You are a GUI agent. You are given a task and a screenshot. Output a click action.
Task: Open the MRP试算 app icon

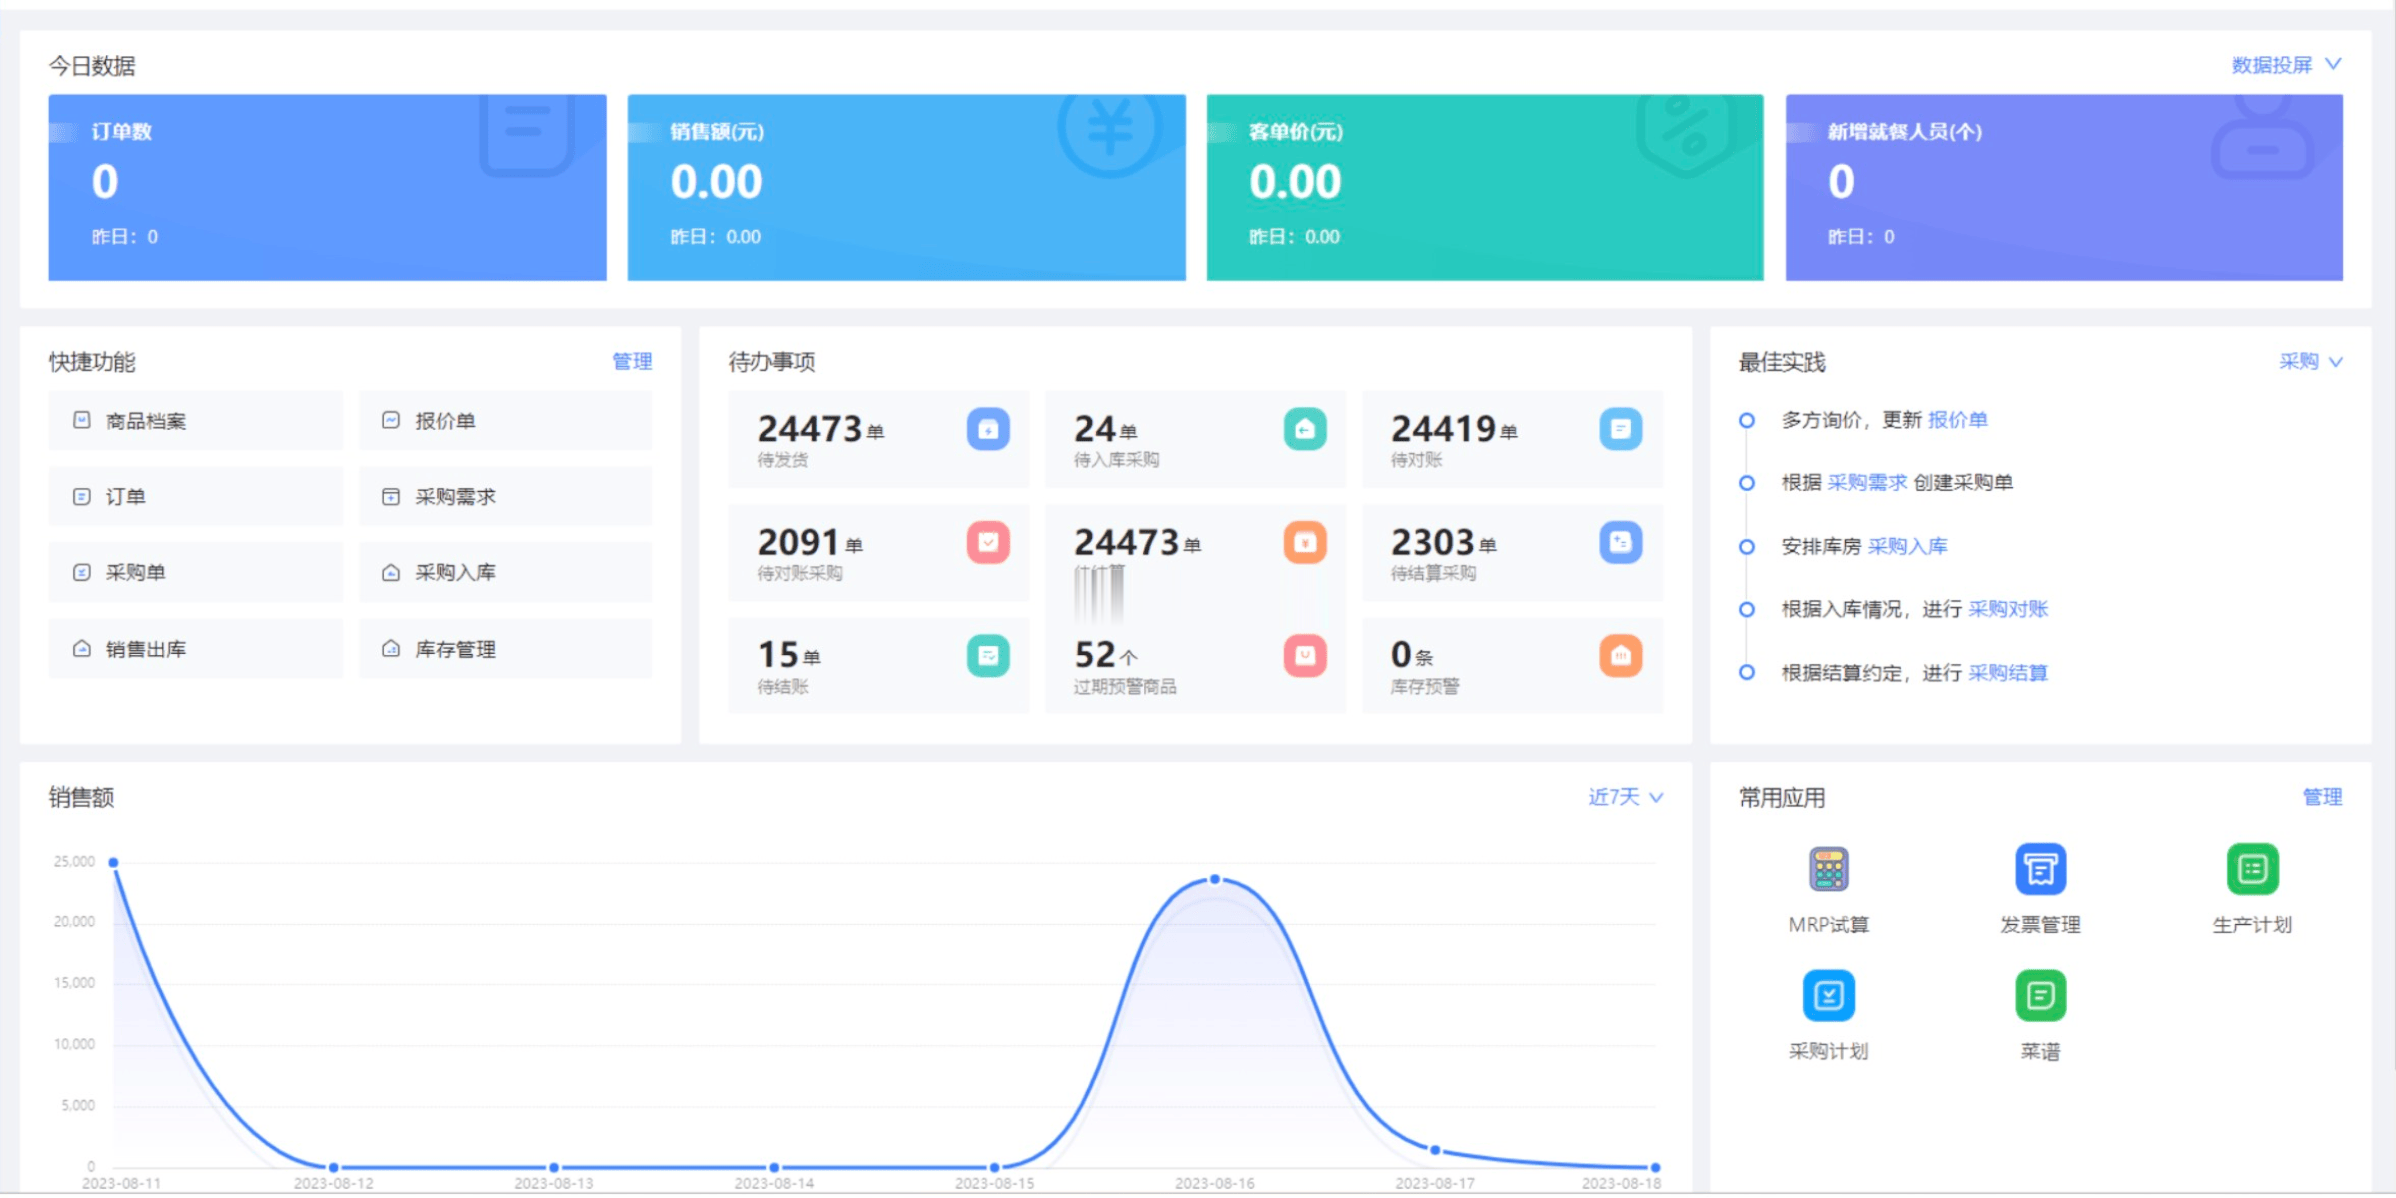pos(1828,868)
